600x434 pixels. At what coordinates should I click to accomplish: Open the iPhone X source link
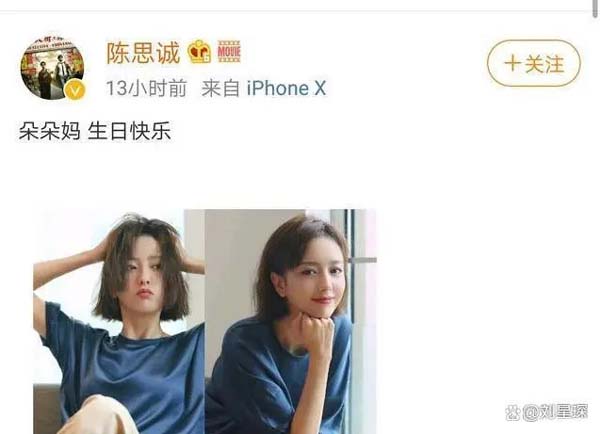coord(286,88)
